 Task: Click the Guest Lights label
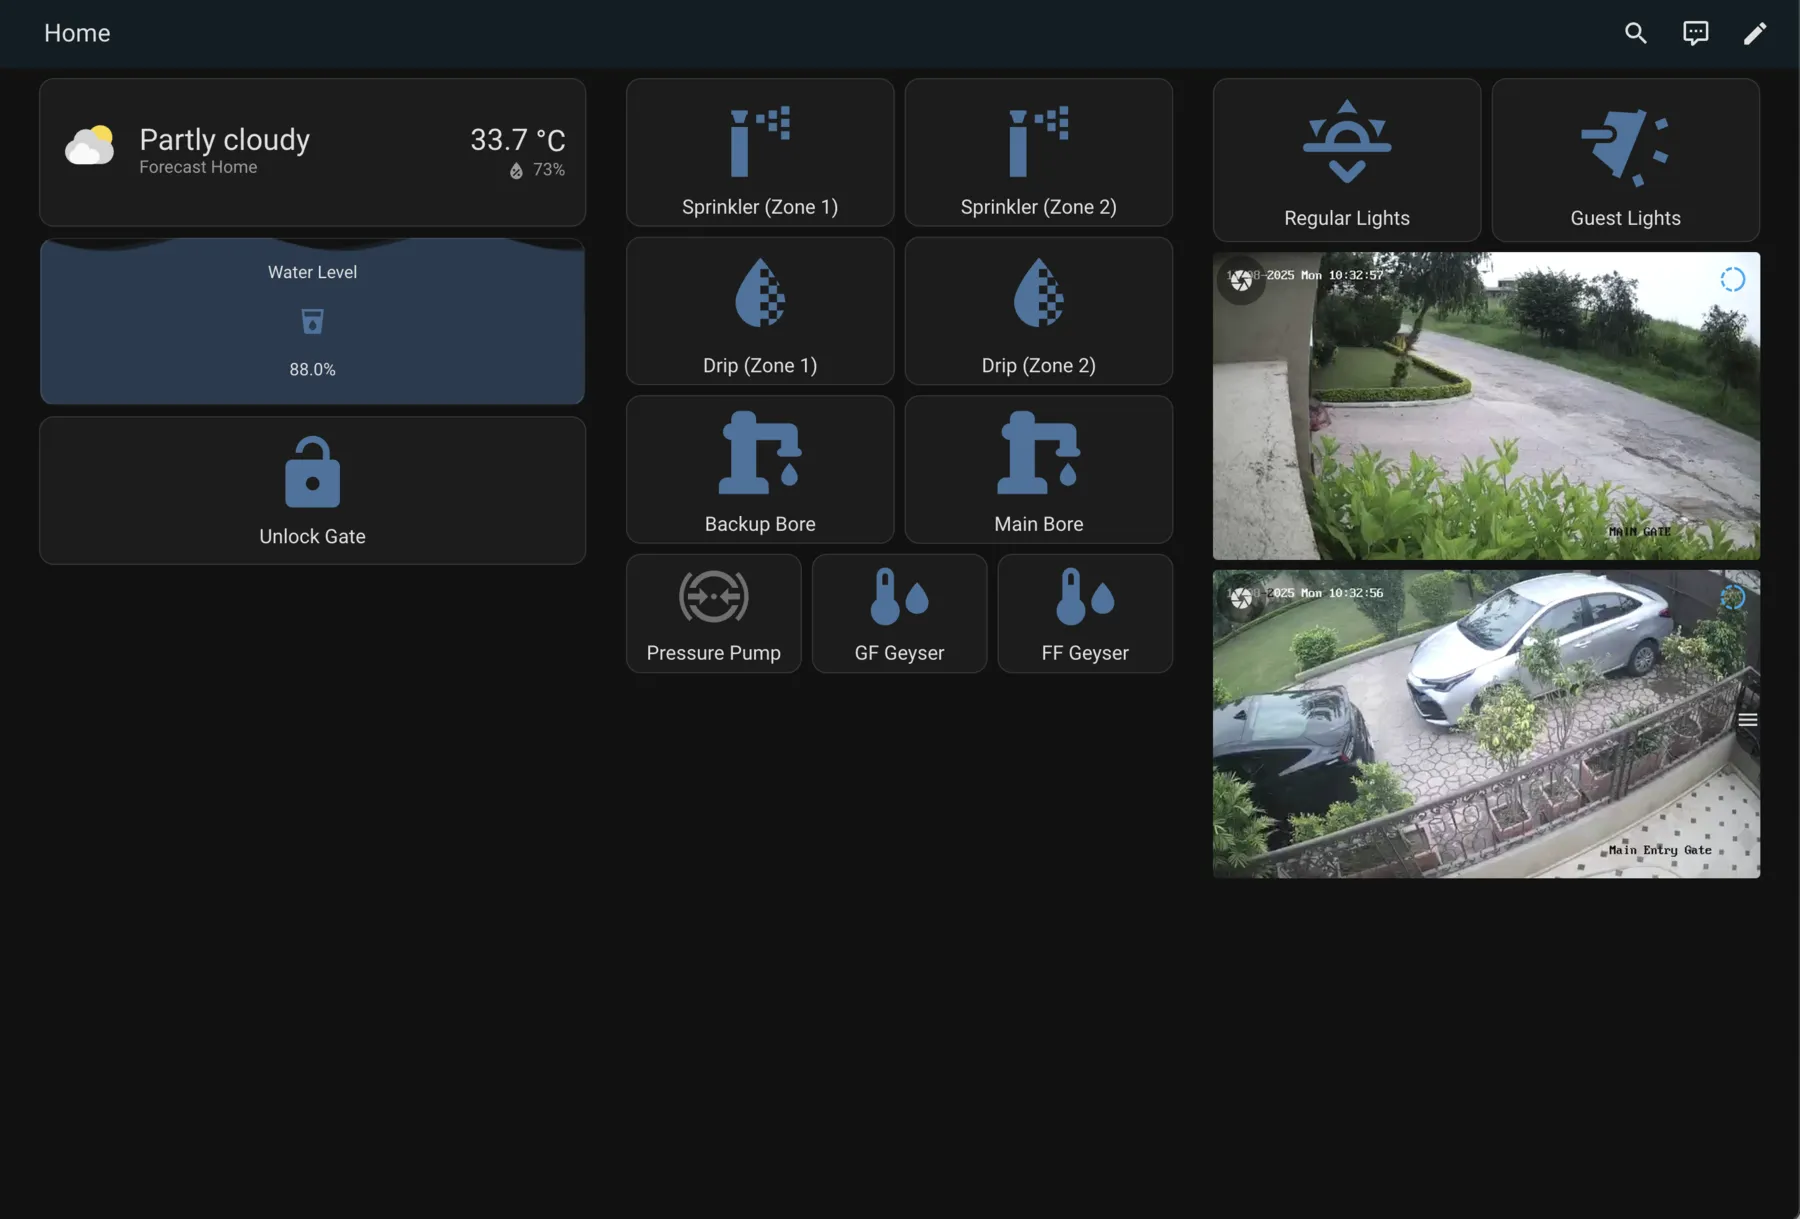pyautogui.click(x=1625, y=218)
